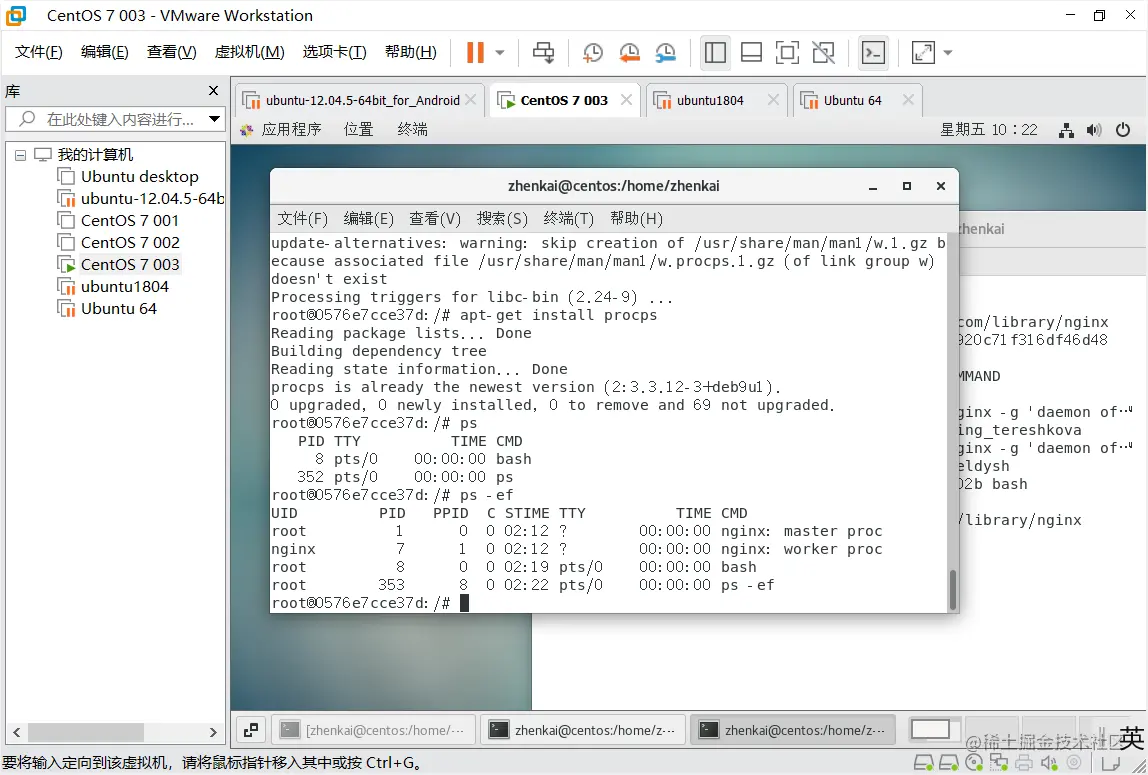Toggle the library sidebar view icon

[x=715, y=52]
